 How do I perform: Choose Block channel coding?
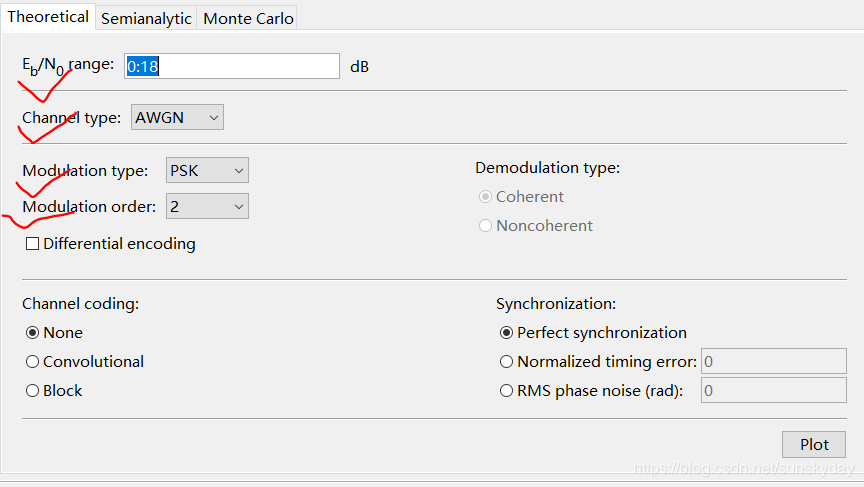click(33, 391)
